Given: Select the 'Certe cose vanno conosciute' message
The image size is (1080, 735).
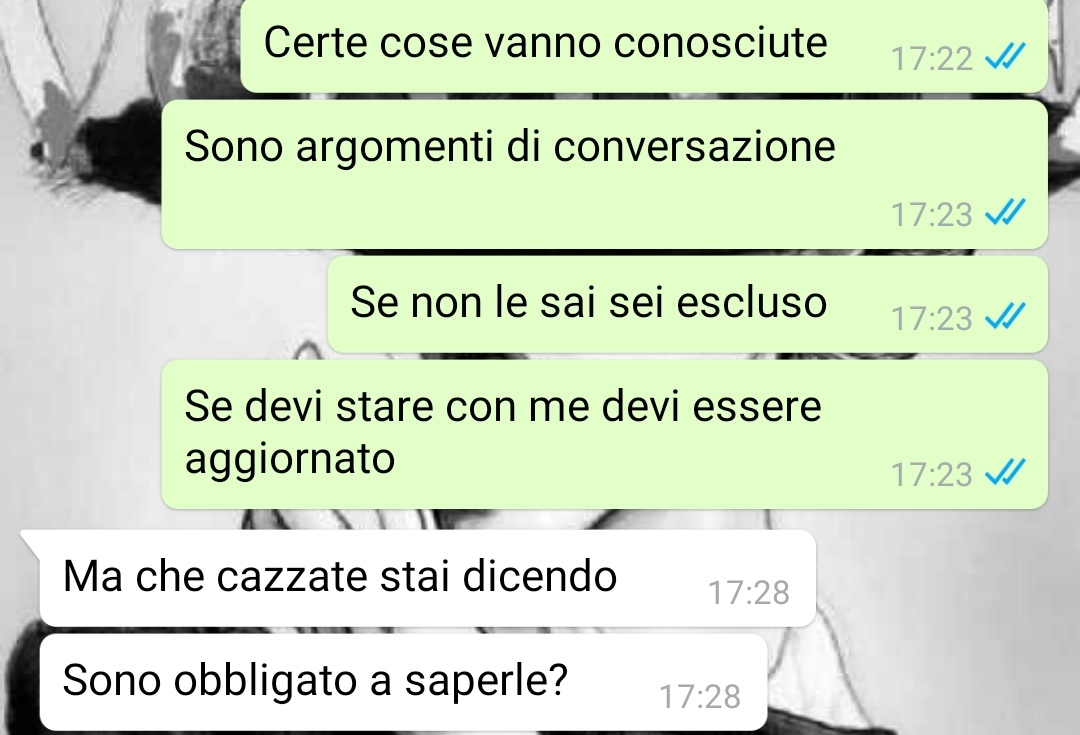Looking at the screenshot, I should 644,45.
